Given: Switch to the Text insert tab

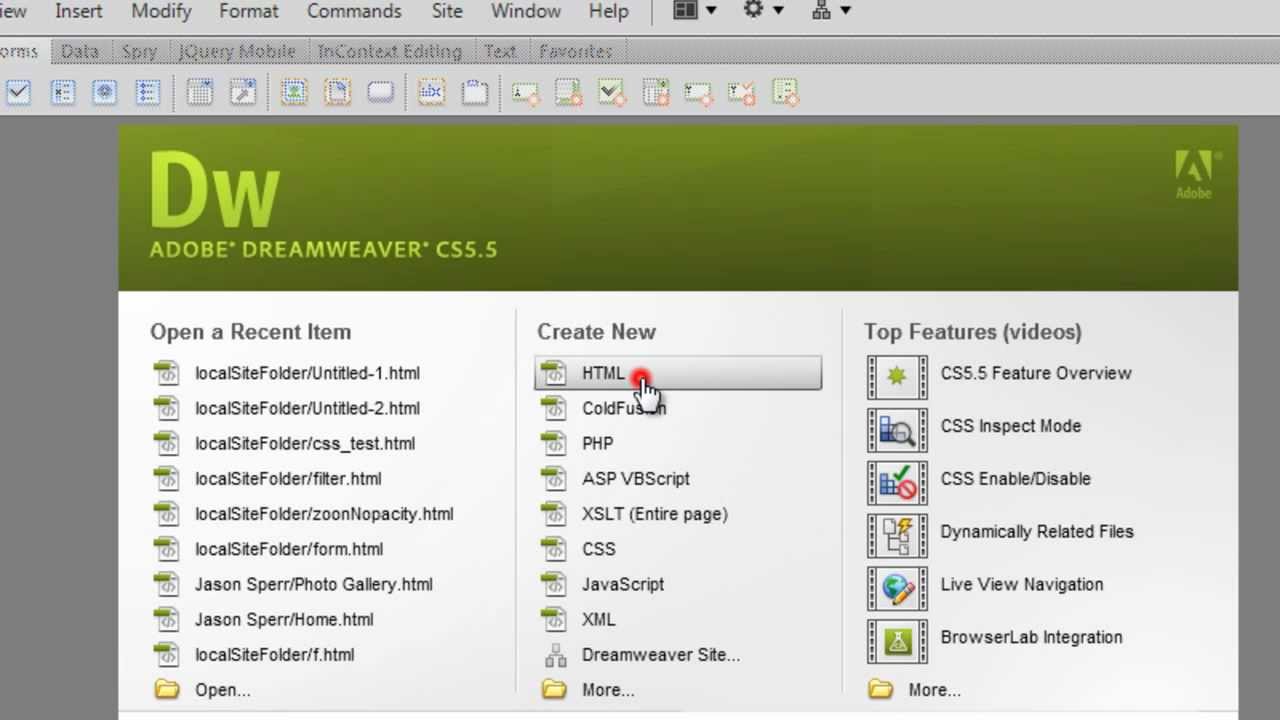Looking at the screenshot, I should [x=500, y=51].
